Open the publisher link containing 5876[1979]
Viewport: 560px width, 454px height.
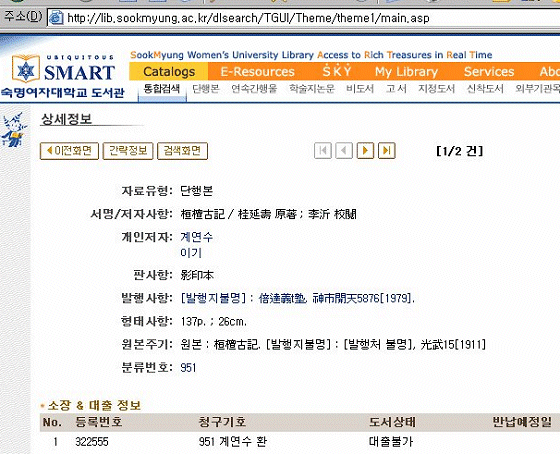(298, 298)
